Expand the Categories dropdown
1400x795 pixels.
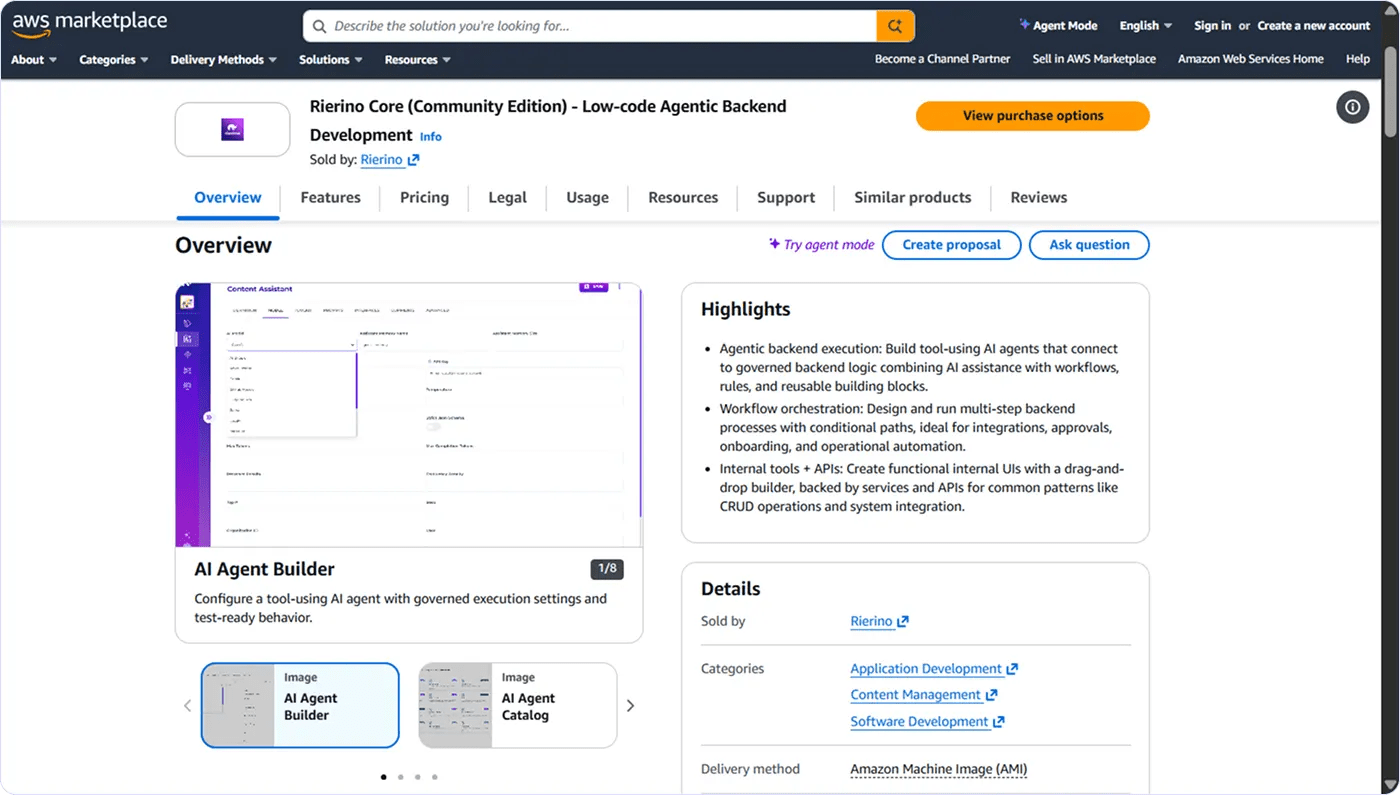point(114,60)
